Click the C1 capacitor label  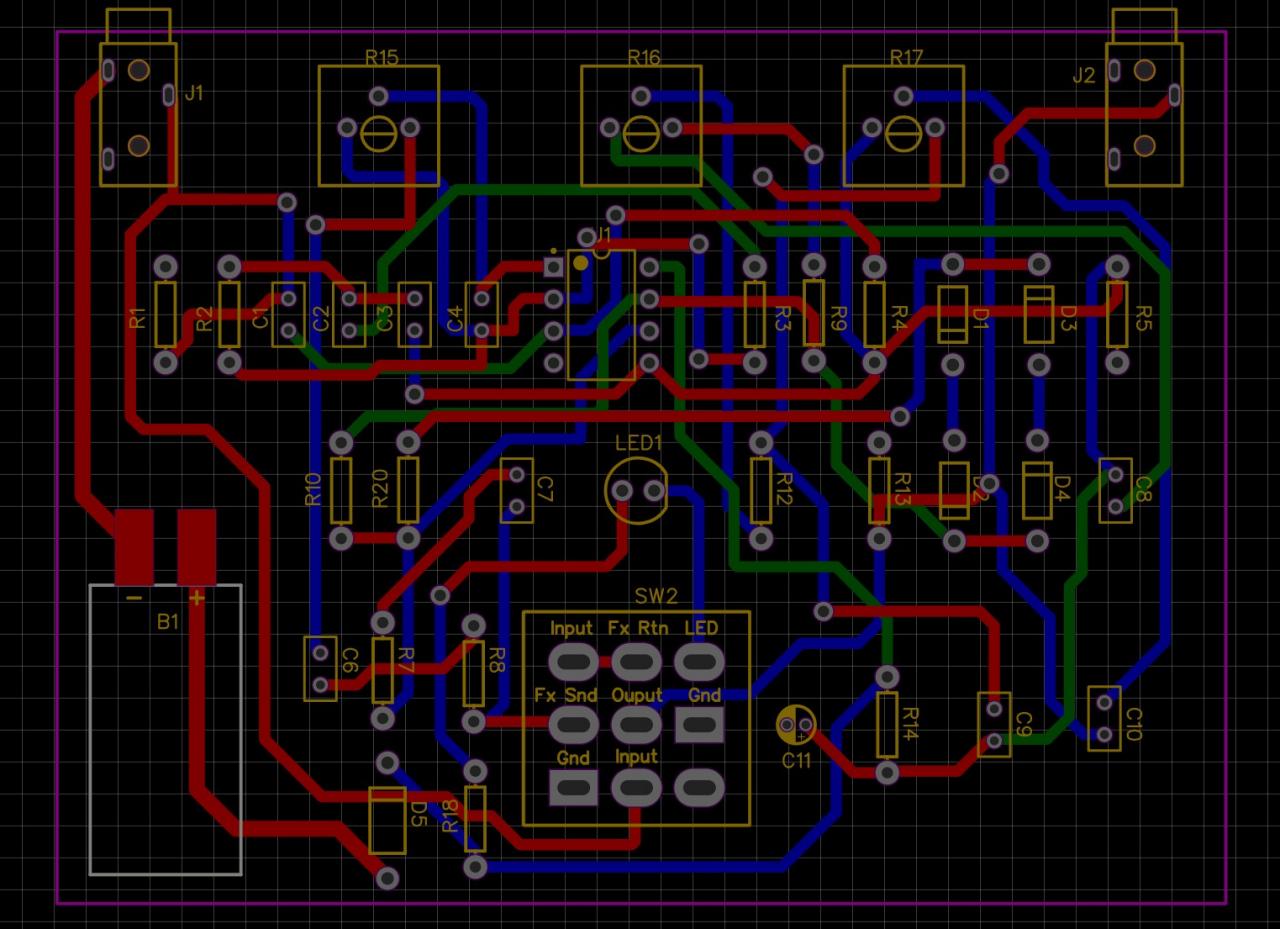coord(261,319)
